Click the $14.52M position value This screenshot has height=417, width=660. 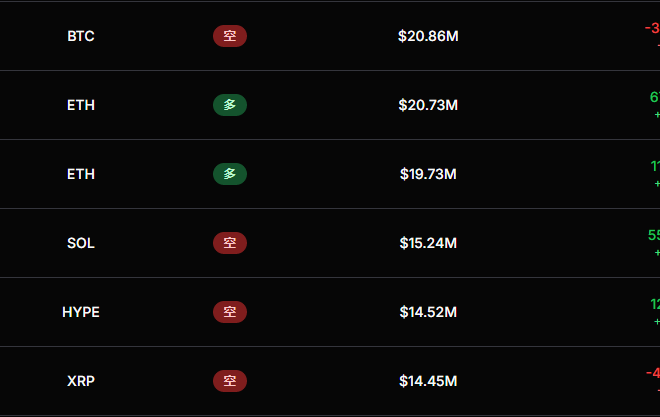tap(428, 312)
